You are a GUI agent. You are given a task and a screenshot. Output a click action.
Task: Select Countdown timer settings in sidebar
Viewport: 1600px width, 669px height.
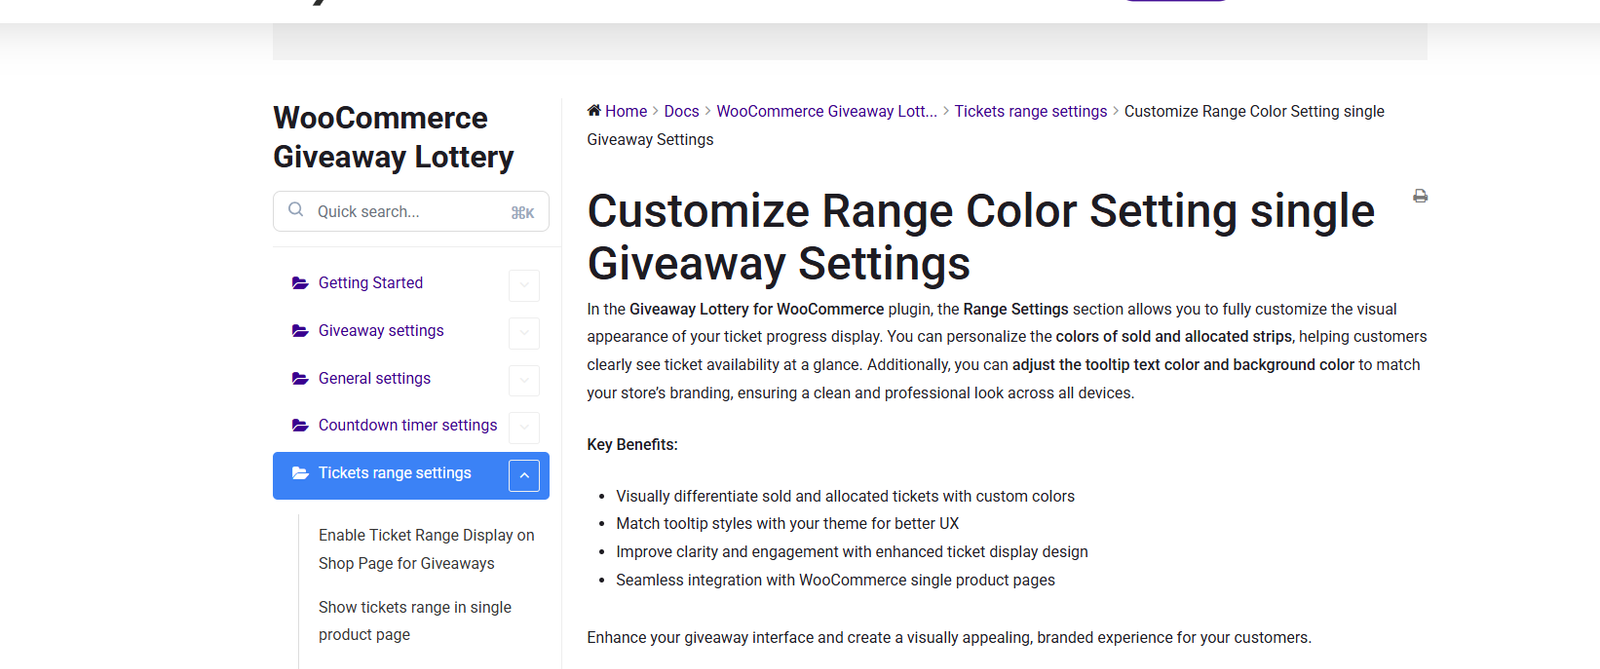(407, 425)
